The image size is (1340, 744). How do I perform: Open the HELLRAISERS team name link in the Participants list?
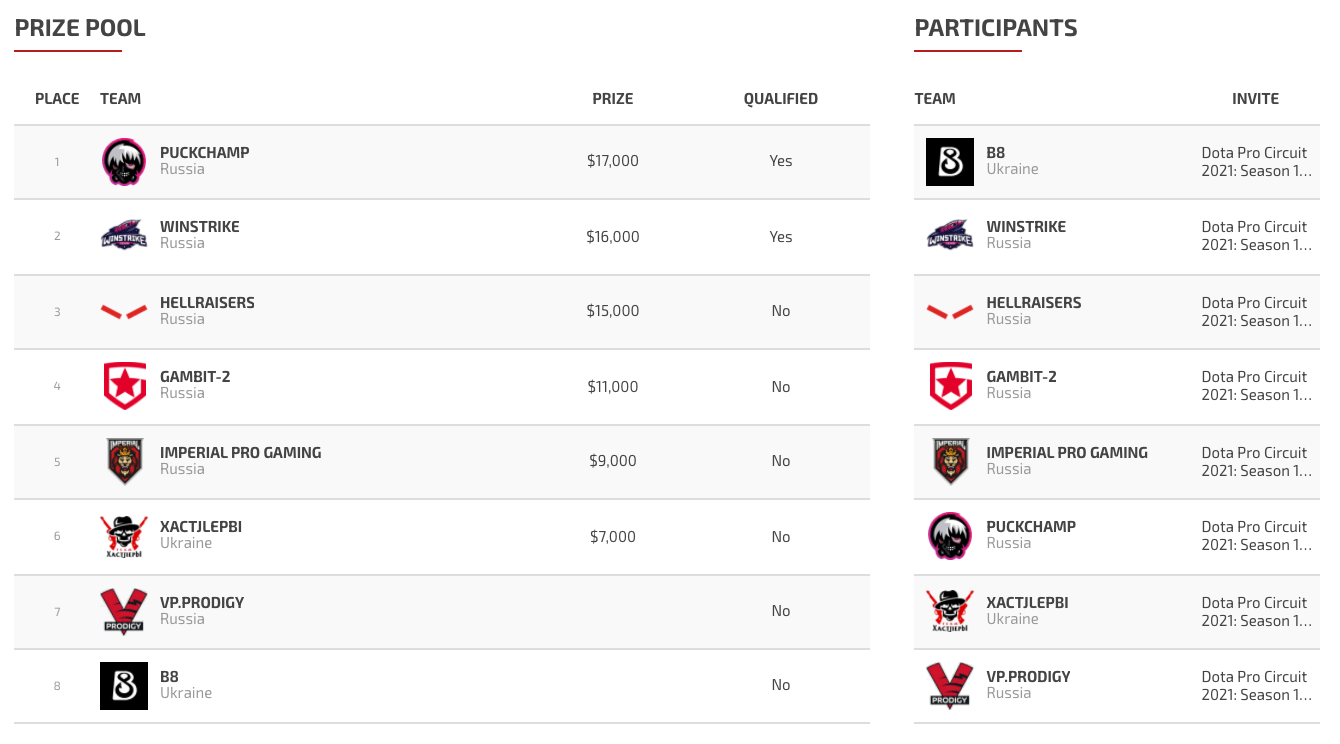(1034, 303)
